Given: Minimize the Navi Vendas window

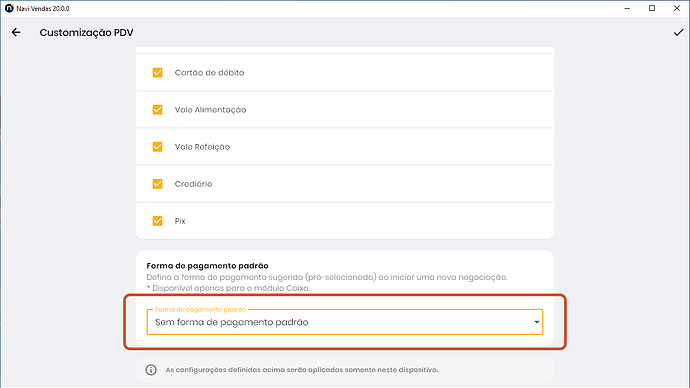Looking at the screenshot, I should pyautogui.click(x=628, y=8).
